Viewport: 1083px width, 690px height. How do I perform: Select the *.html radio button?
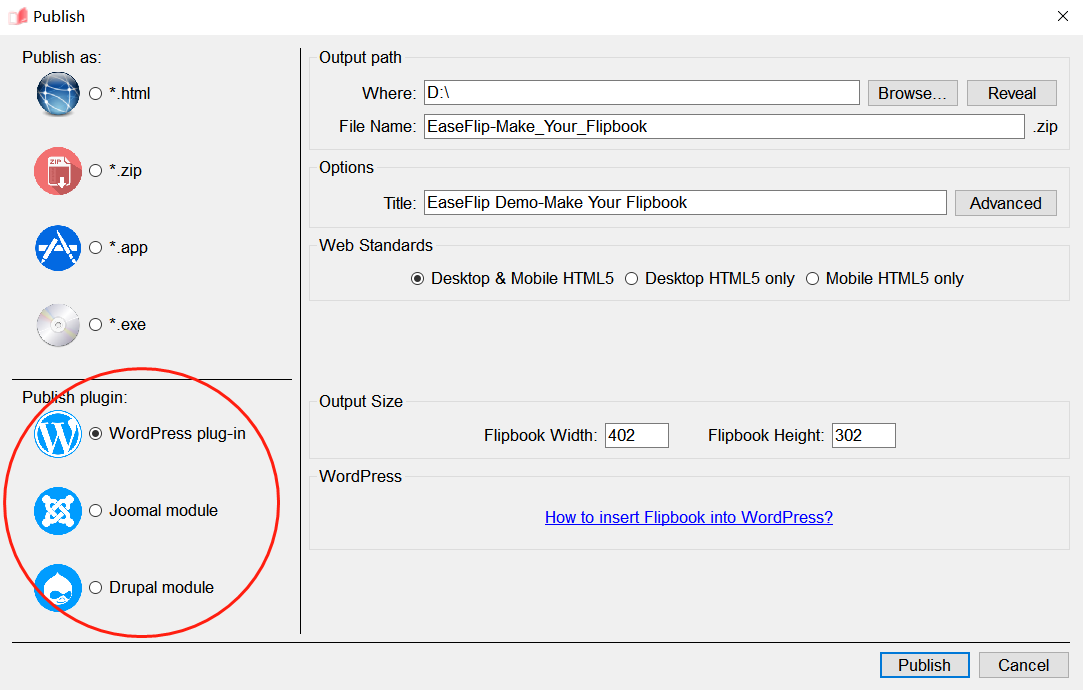point(96,94)
